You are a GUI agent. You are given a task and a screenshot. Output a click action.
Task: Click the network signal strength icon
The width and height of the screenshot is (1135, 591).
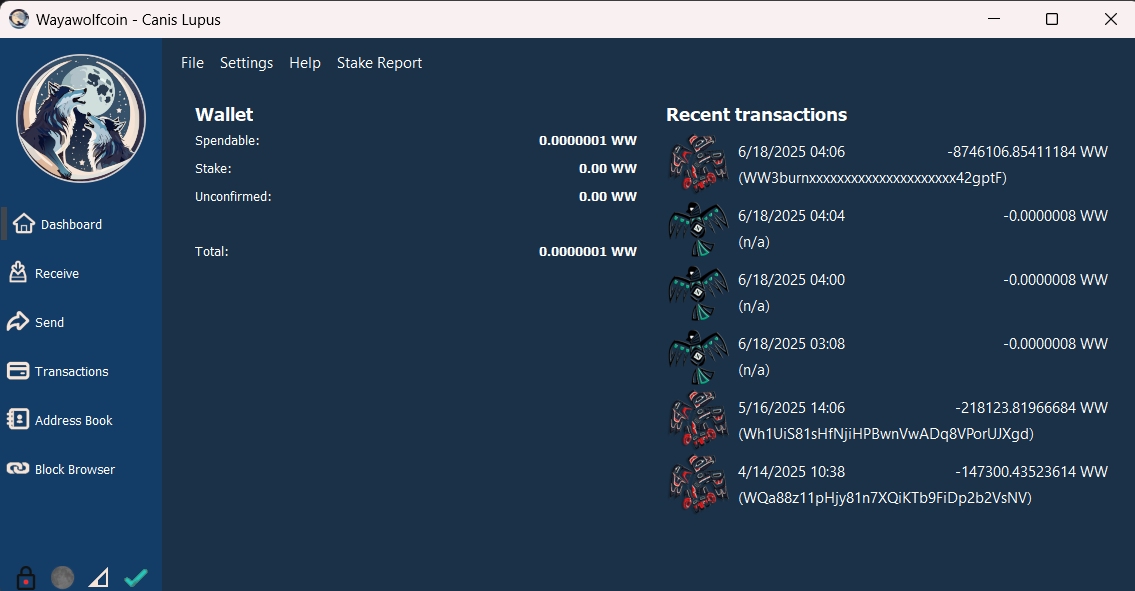pos(98,577)
